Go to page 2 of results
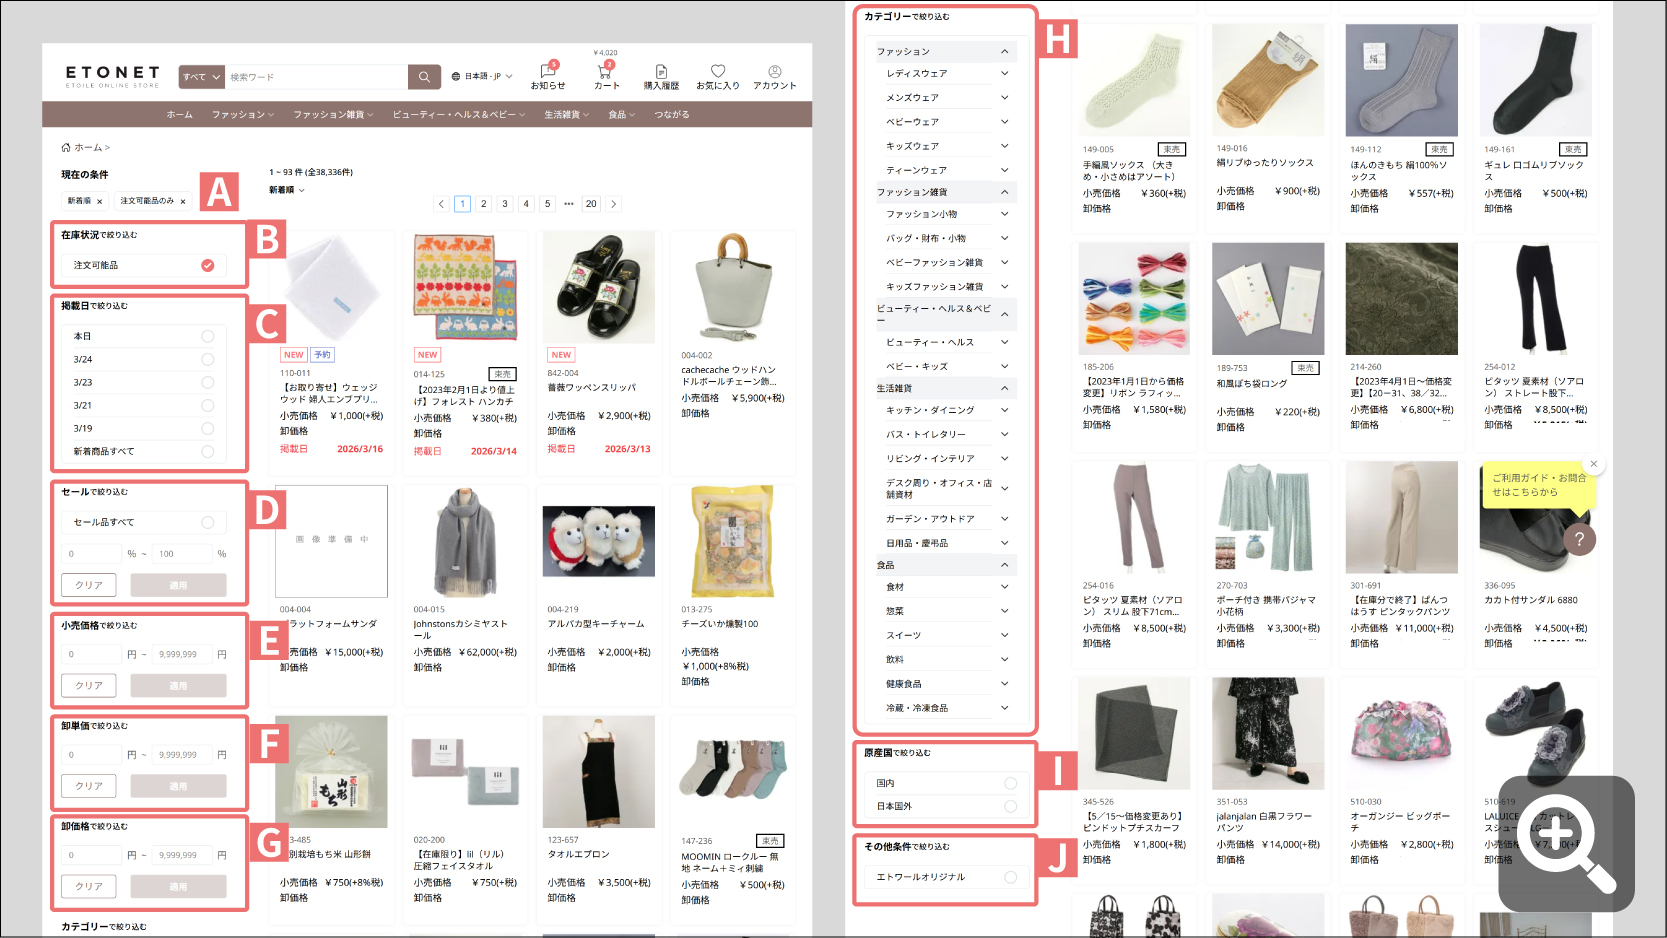The image size is (1667, 938). pyautogui.click(x=484, y=204)
